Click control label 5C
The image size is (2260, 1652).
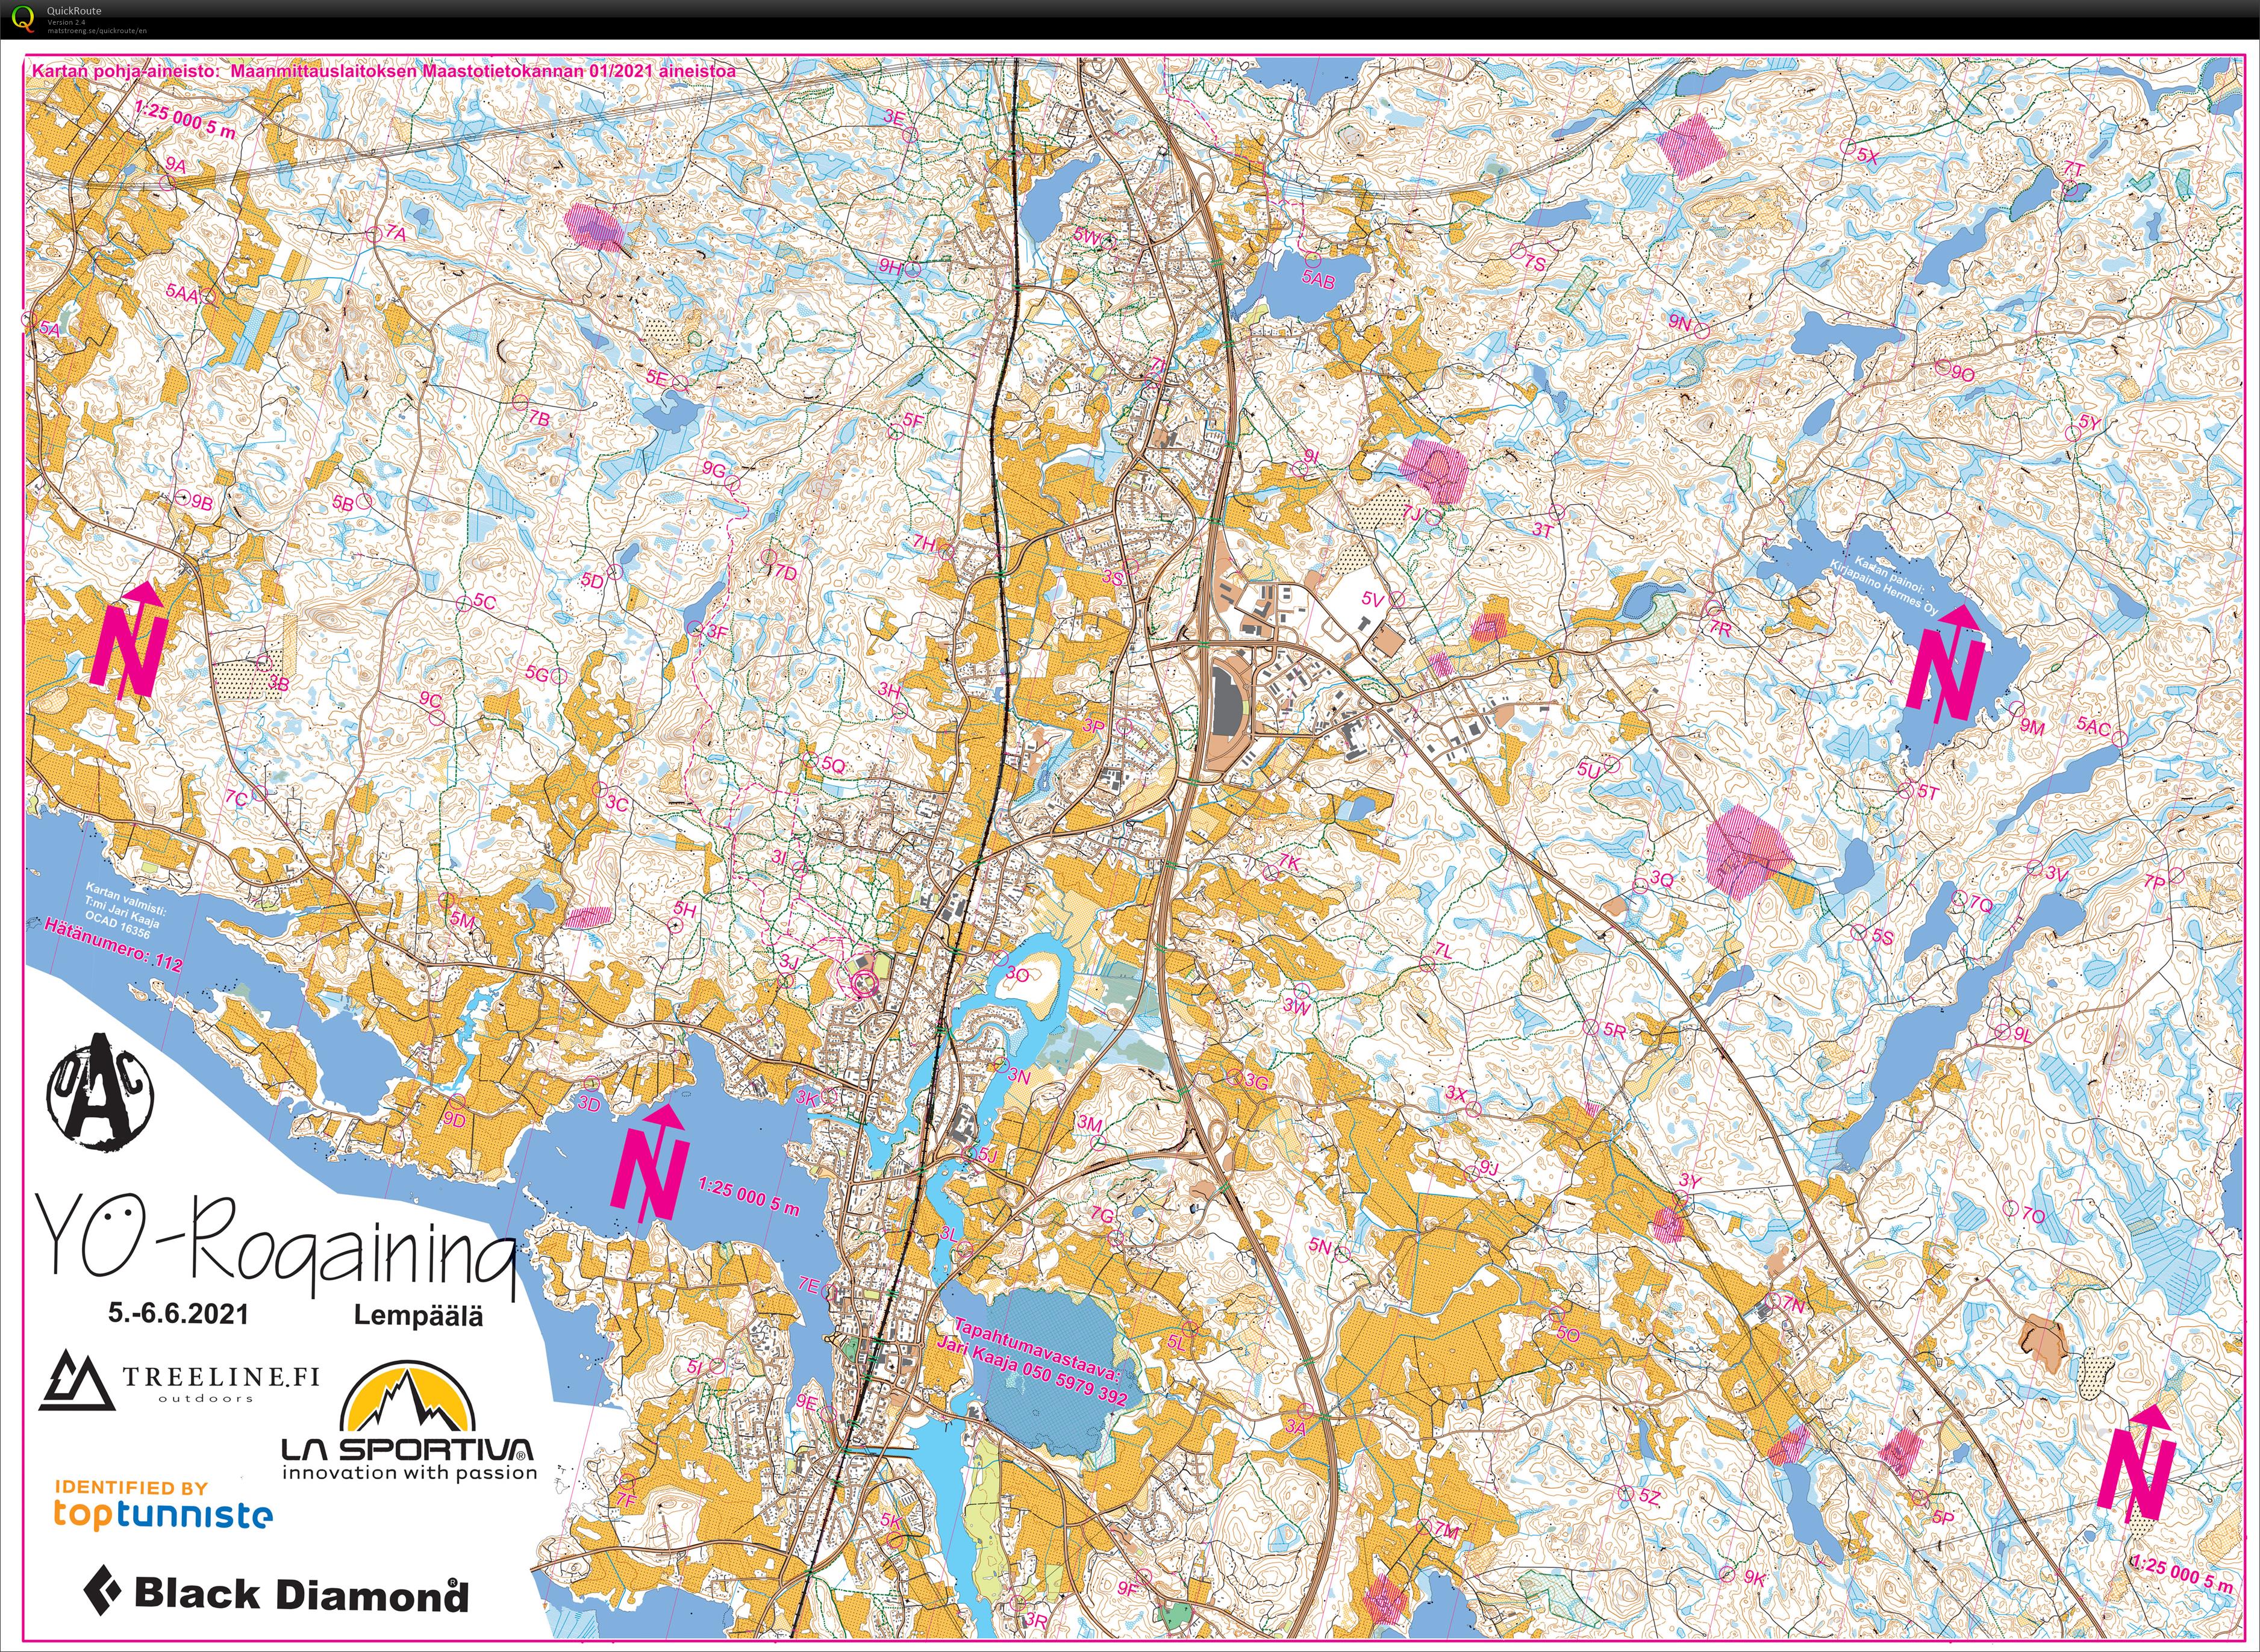484,601
